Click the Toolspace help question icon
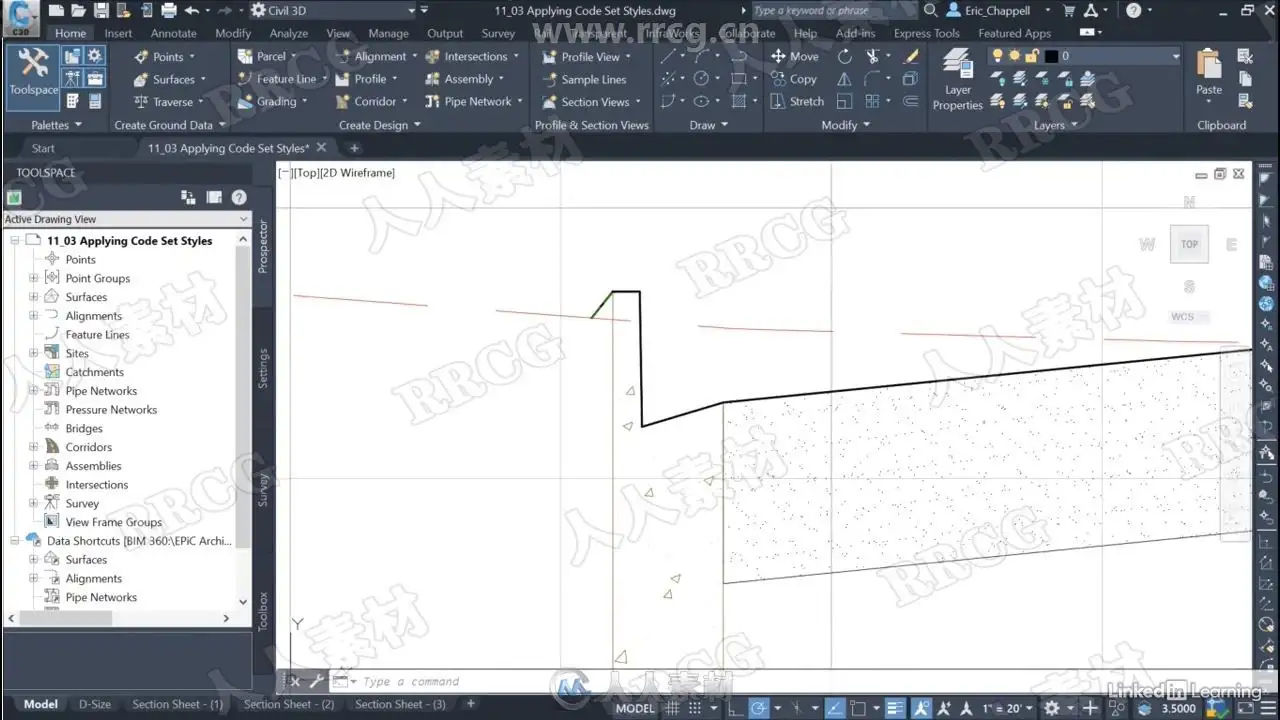1280x720 pixels. [239, 198]
